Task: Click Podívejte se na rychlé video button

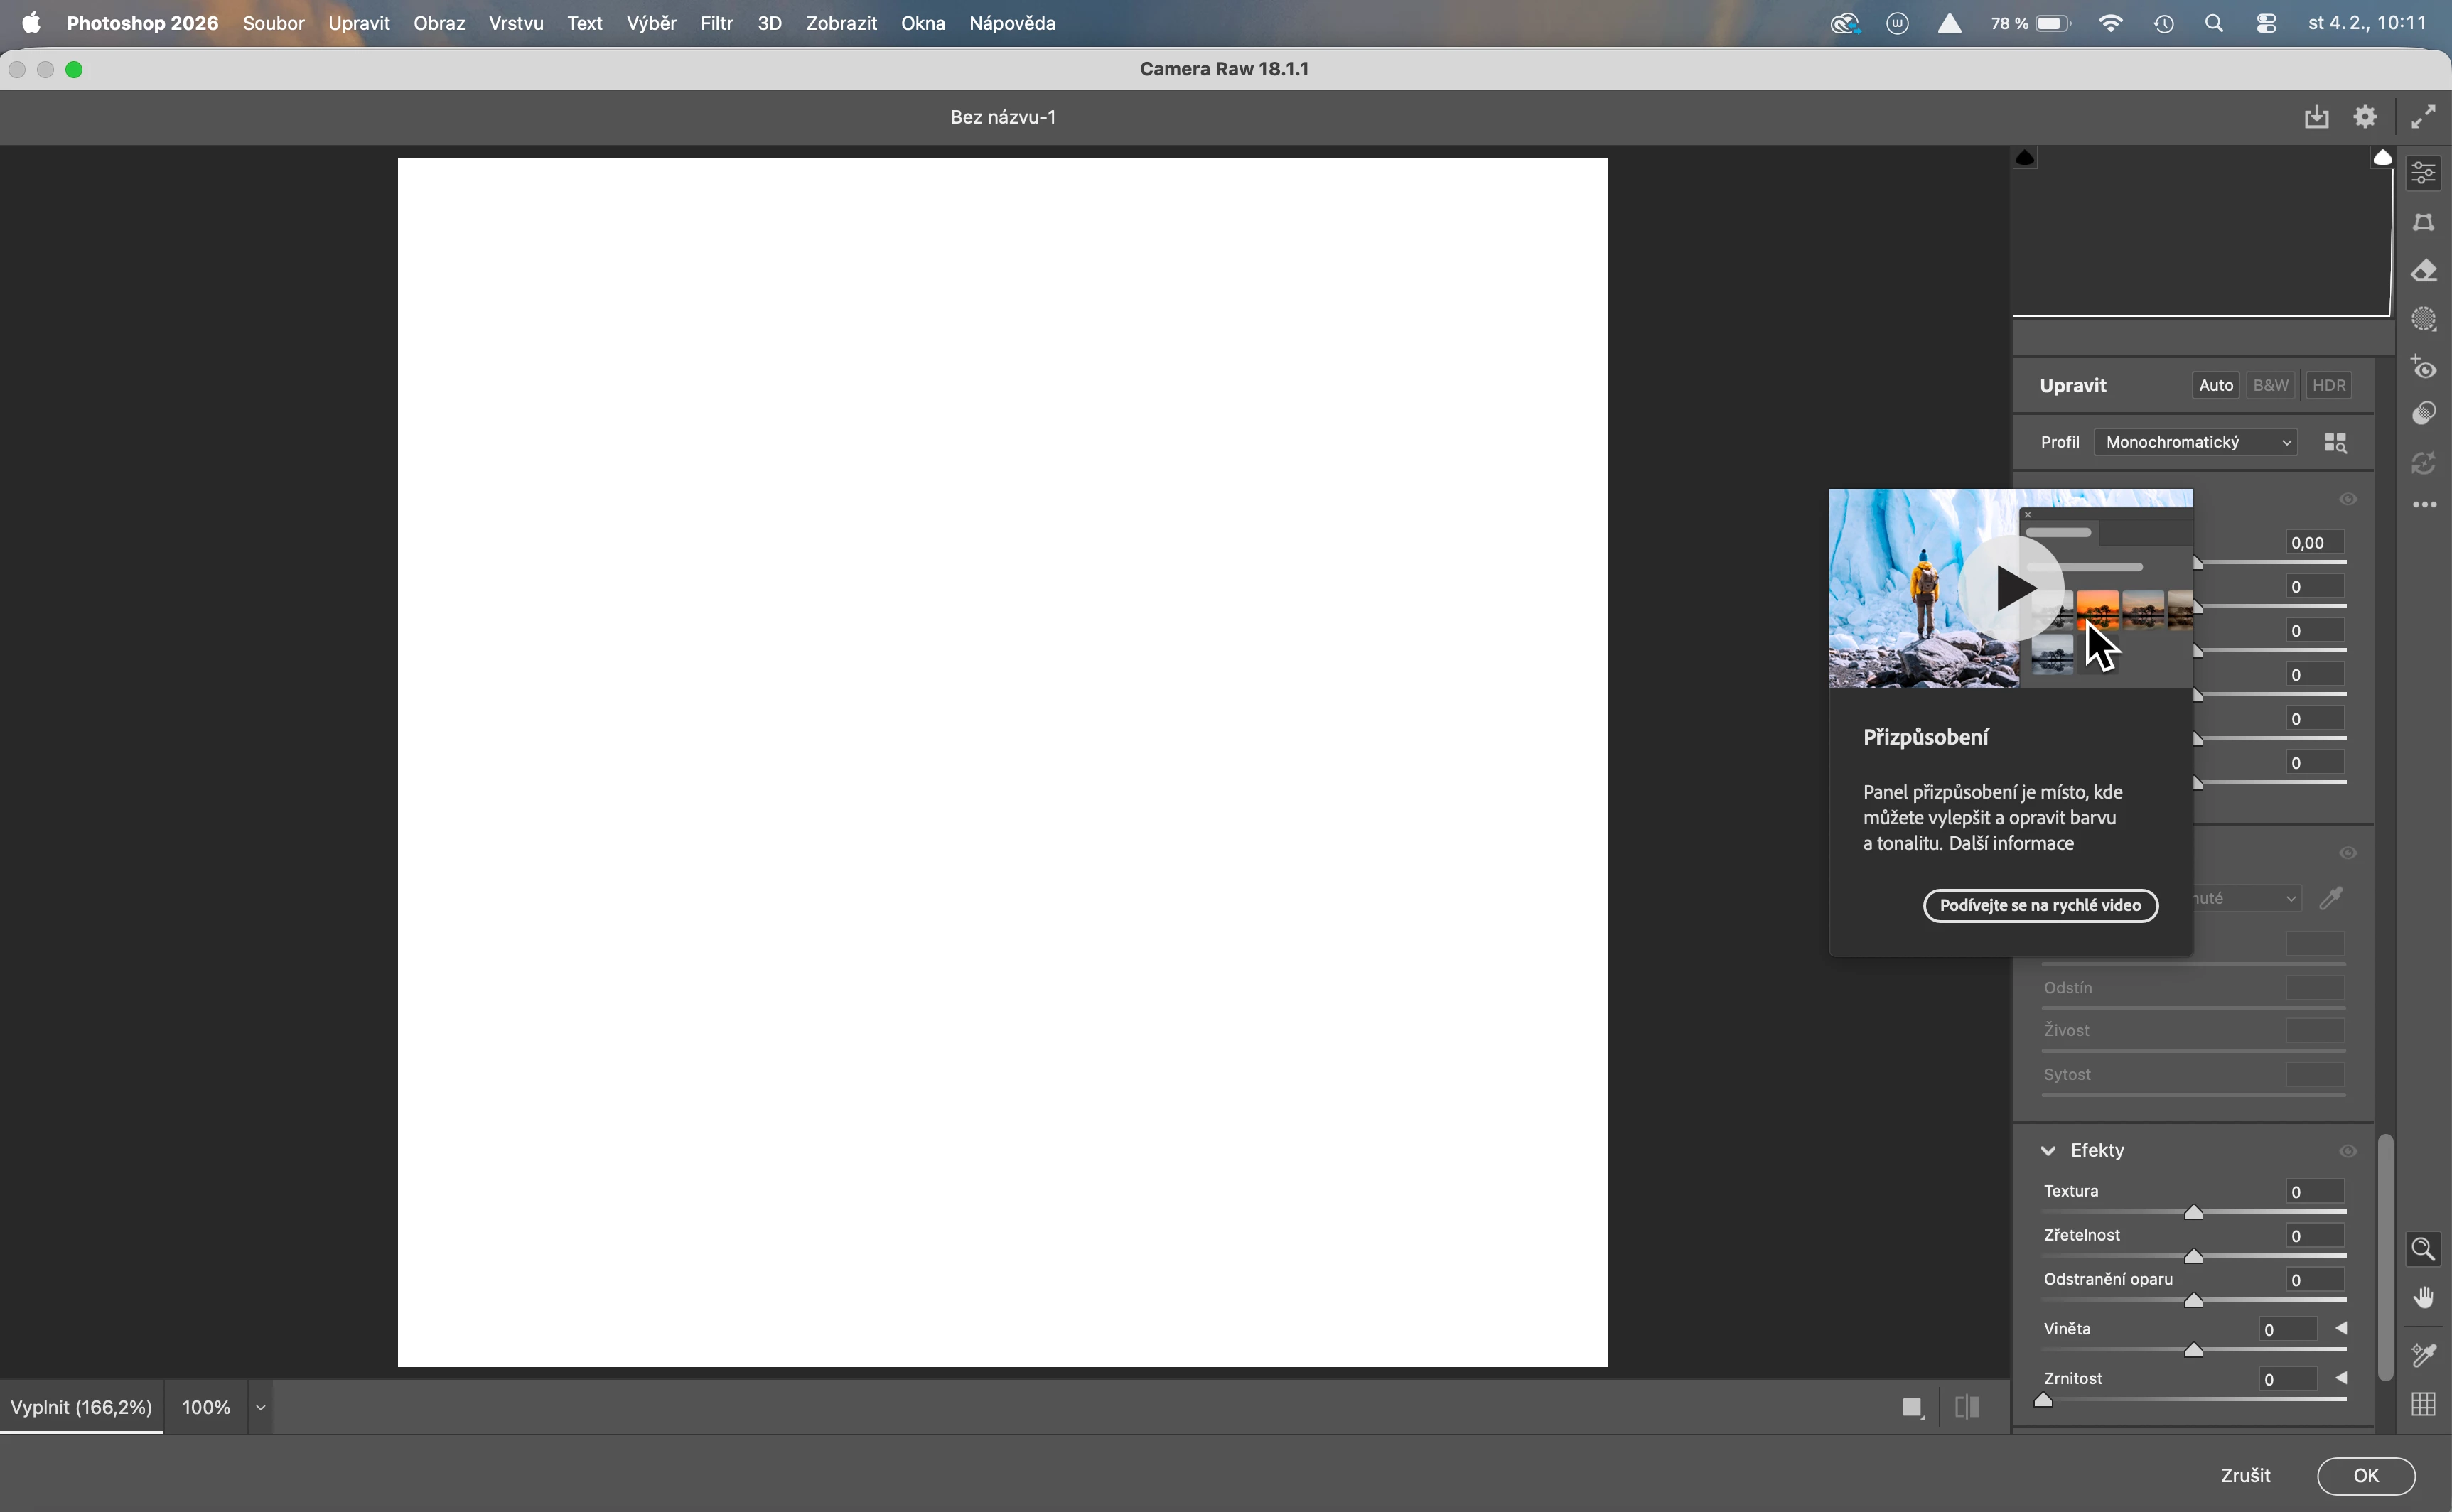Action: tap(2040, 905)
